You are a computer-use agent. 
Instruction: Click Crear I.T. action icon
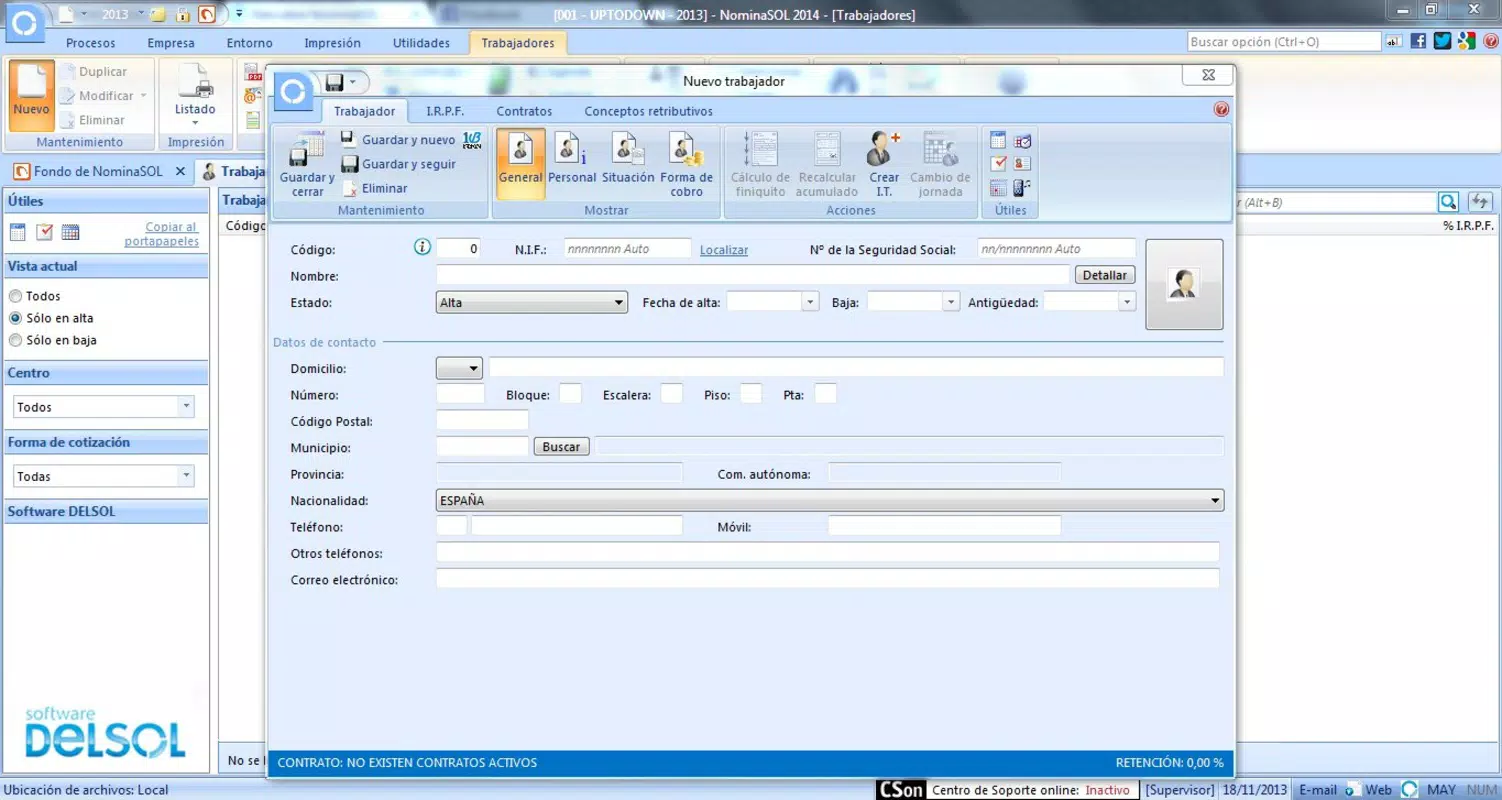884,163
